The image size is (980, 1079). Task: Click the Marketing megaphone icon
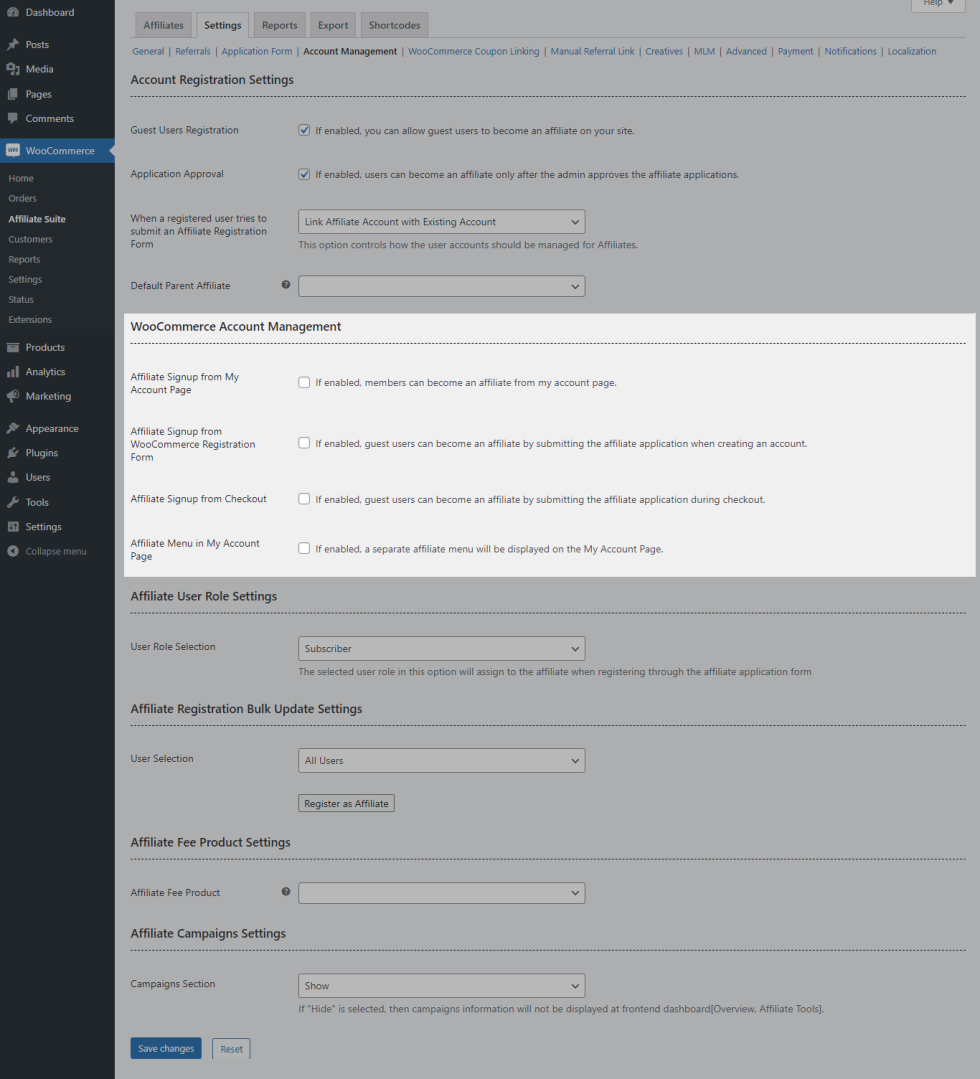[13, 396]
